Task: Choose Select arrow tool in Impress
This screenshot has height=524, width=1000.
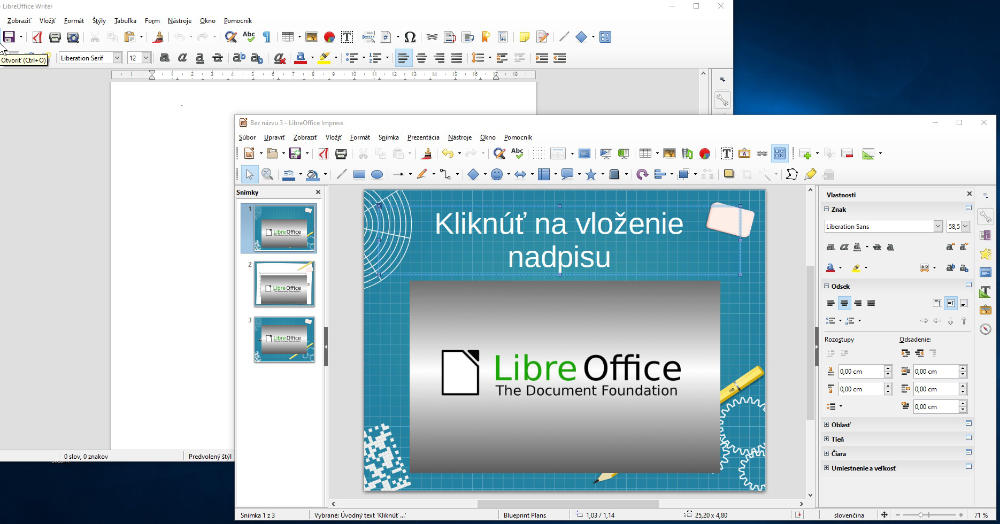Action: (249, 174)
